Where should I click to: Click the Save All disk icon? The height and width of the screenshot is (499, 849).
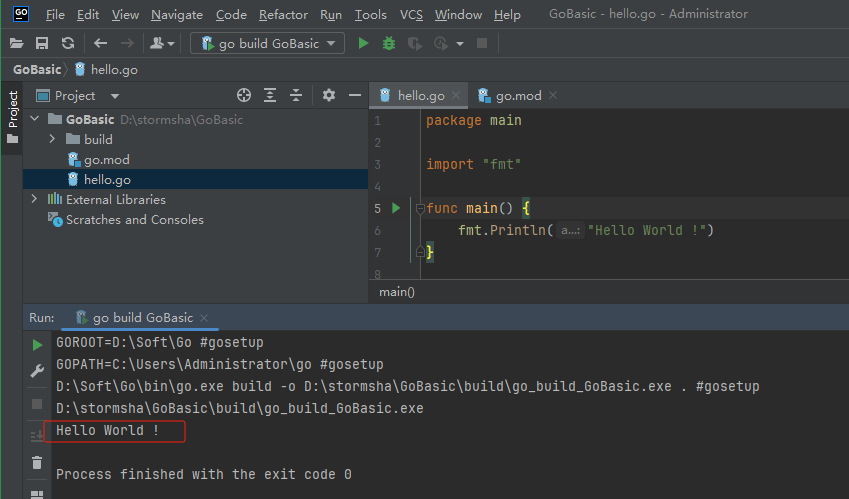[42, 43]
